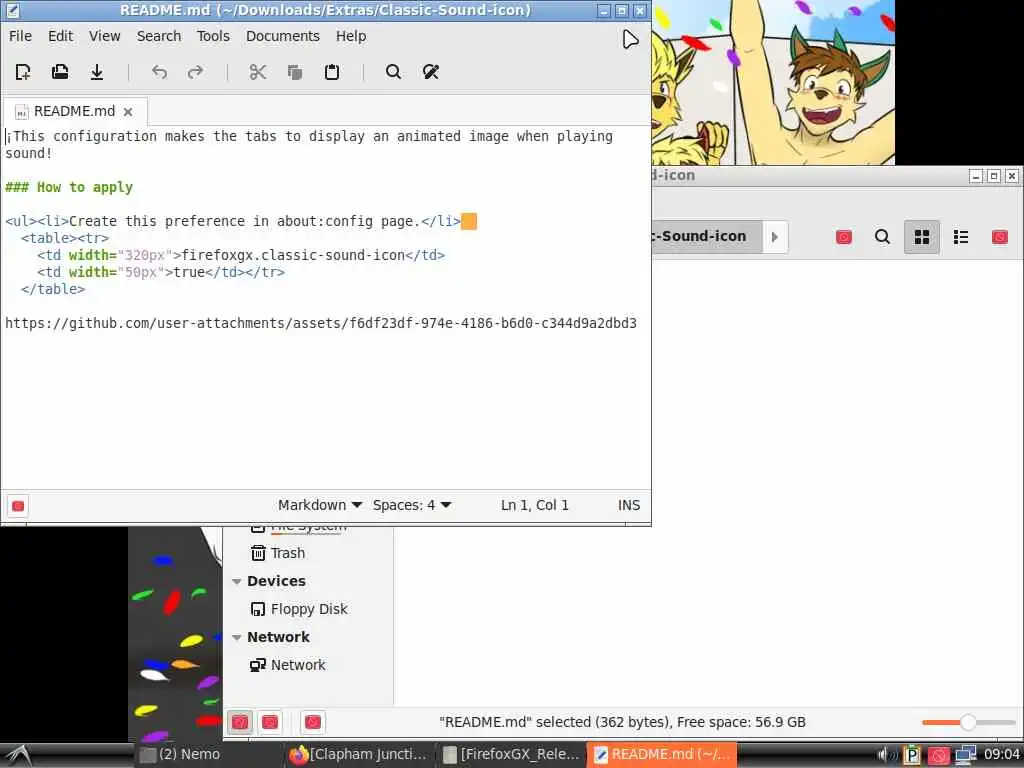The height and width of the screenshot is (768, 1024).
Task: Paste from clipboard using the toolbar icon
Action: click(x=332, y=72)
